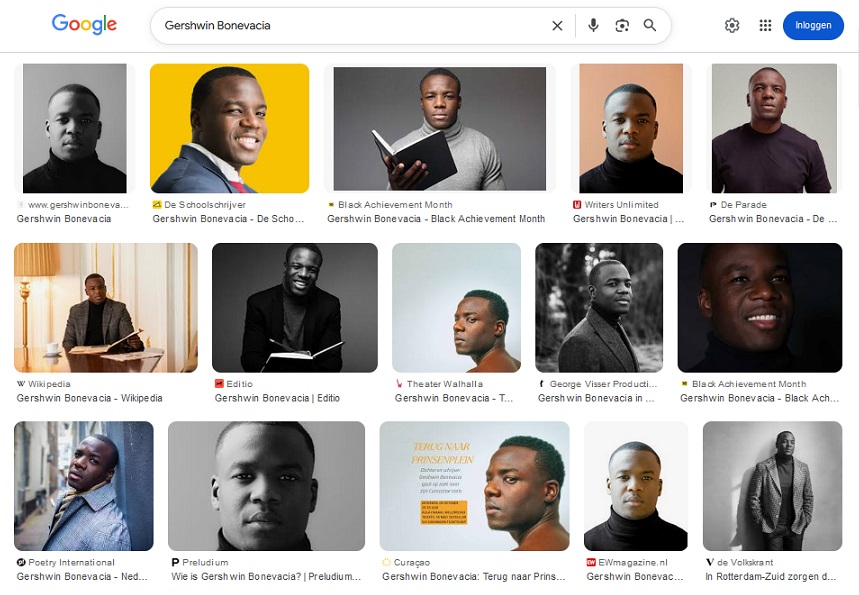Viewport: 859px width, 595px height.
Task: Click the Google logo
Action: coord(84,25)
